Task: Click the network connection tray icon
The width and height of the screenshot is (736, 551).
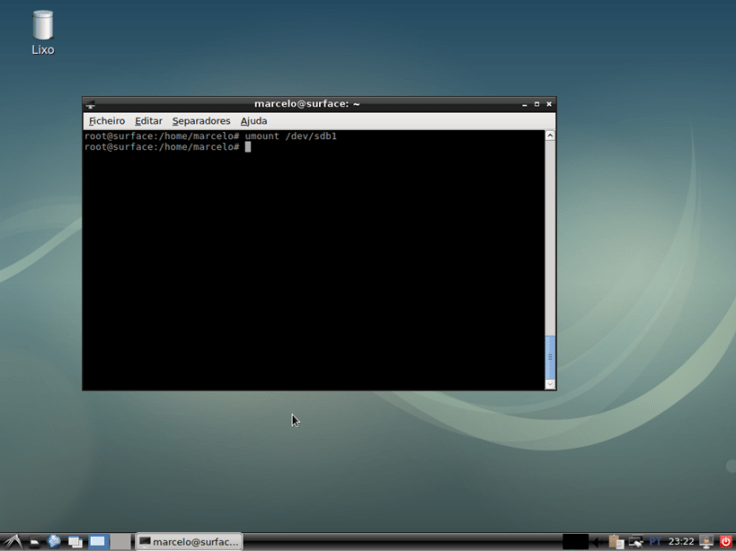Action: (636, 541)
